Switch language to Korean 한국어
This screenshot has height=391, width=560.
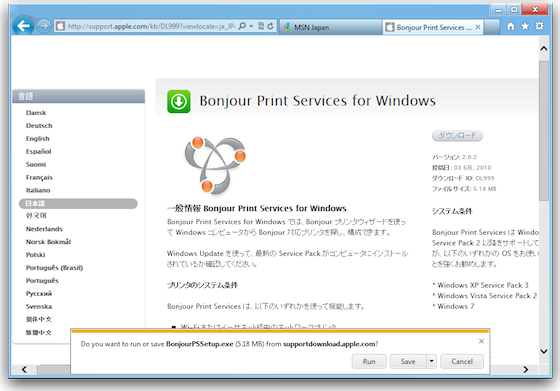pos(36,216)
